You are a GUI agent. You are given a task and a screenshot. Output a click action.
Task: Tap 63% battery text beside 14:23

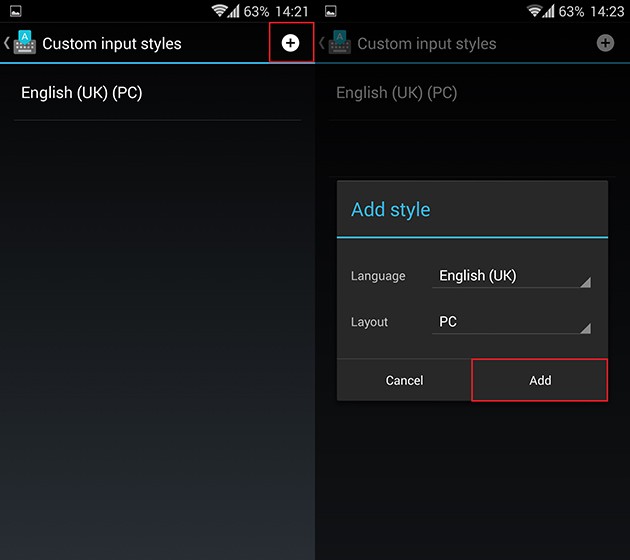tap(571, 11)
